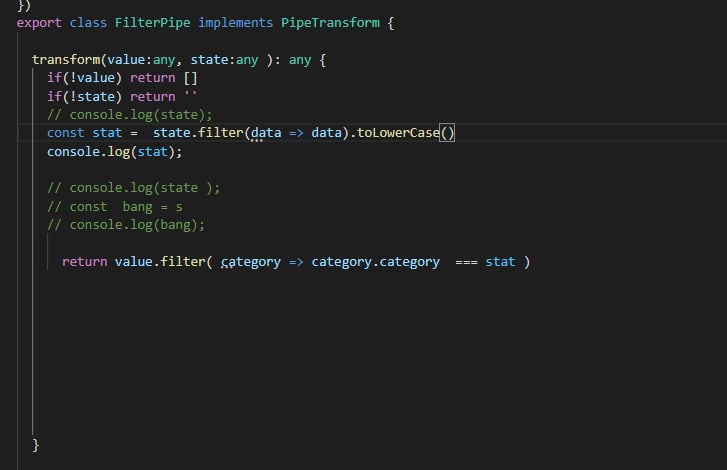The image size is (727, 470).
Task: Click the 'console.log(stat);' statement
Action: 115,152
